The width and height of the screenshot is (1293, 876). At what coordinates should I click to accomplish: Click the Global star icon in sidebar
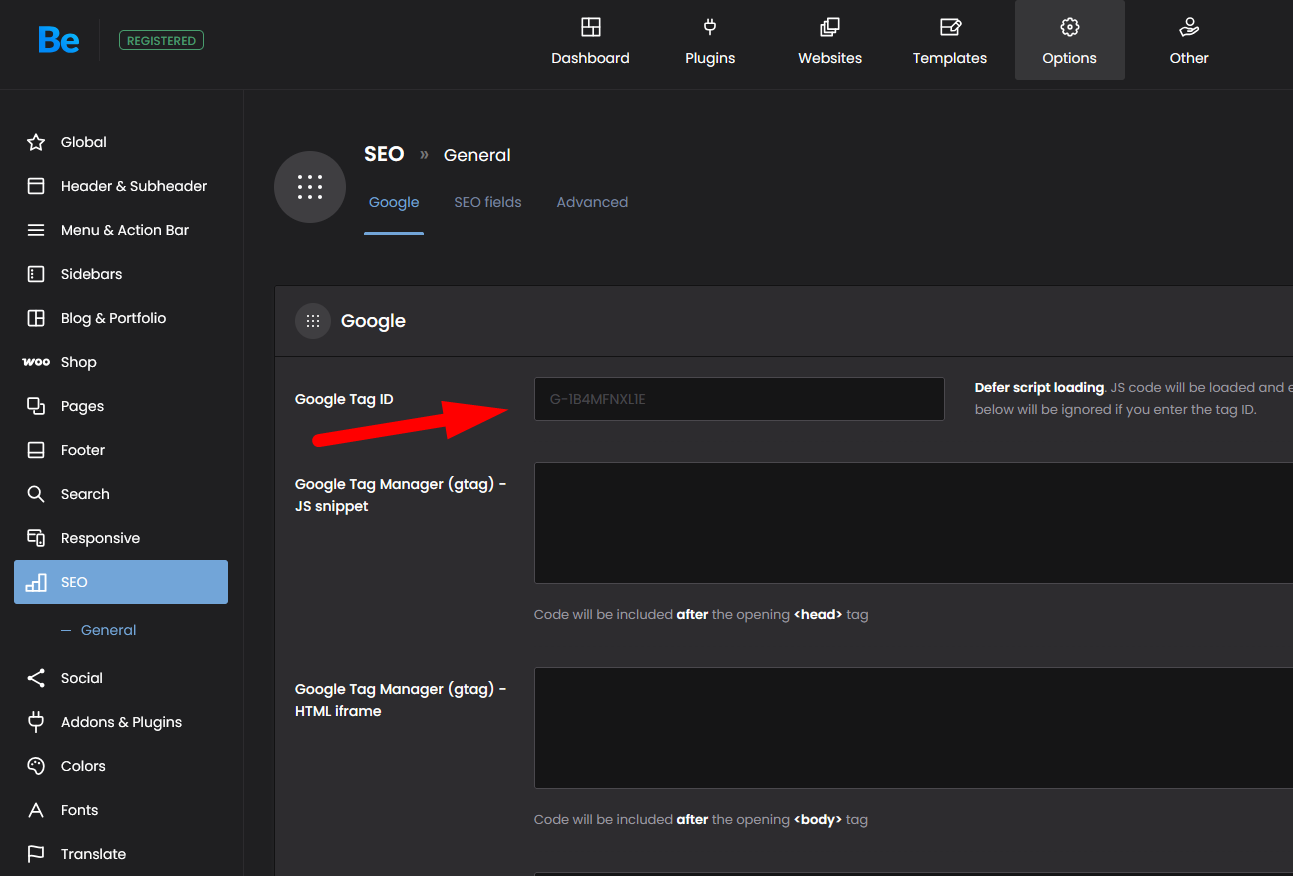pyautogui.click(x=36, y=142)
